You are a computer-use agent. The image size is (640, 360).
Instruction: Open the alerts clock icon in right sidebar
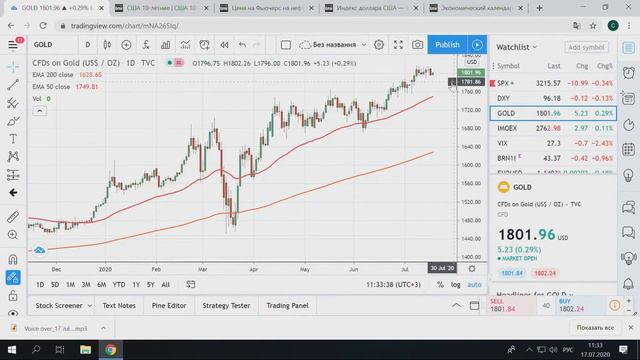point(629,73)
